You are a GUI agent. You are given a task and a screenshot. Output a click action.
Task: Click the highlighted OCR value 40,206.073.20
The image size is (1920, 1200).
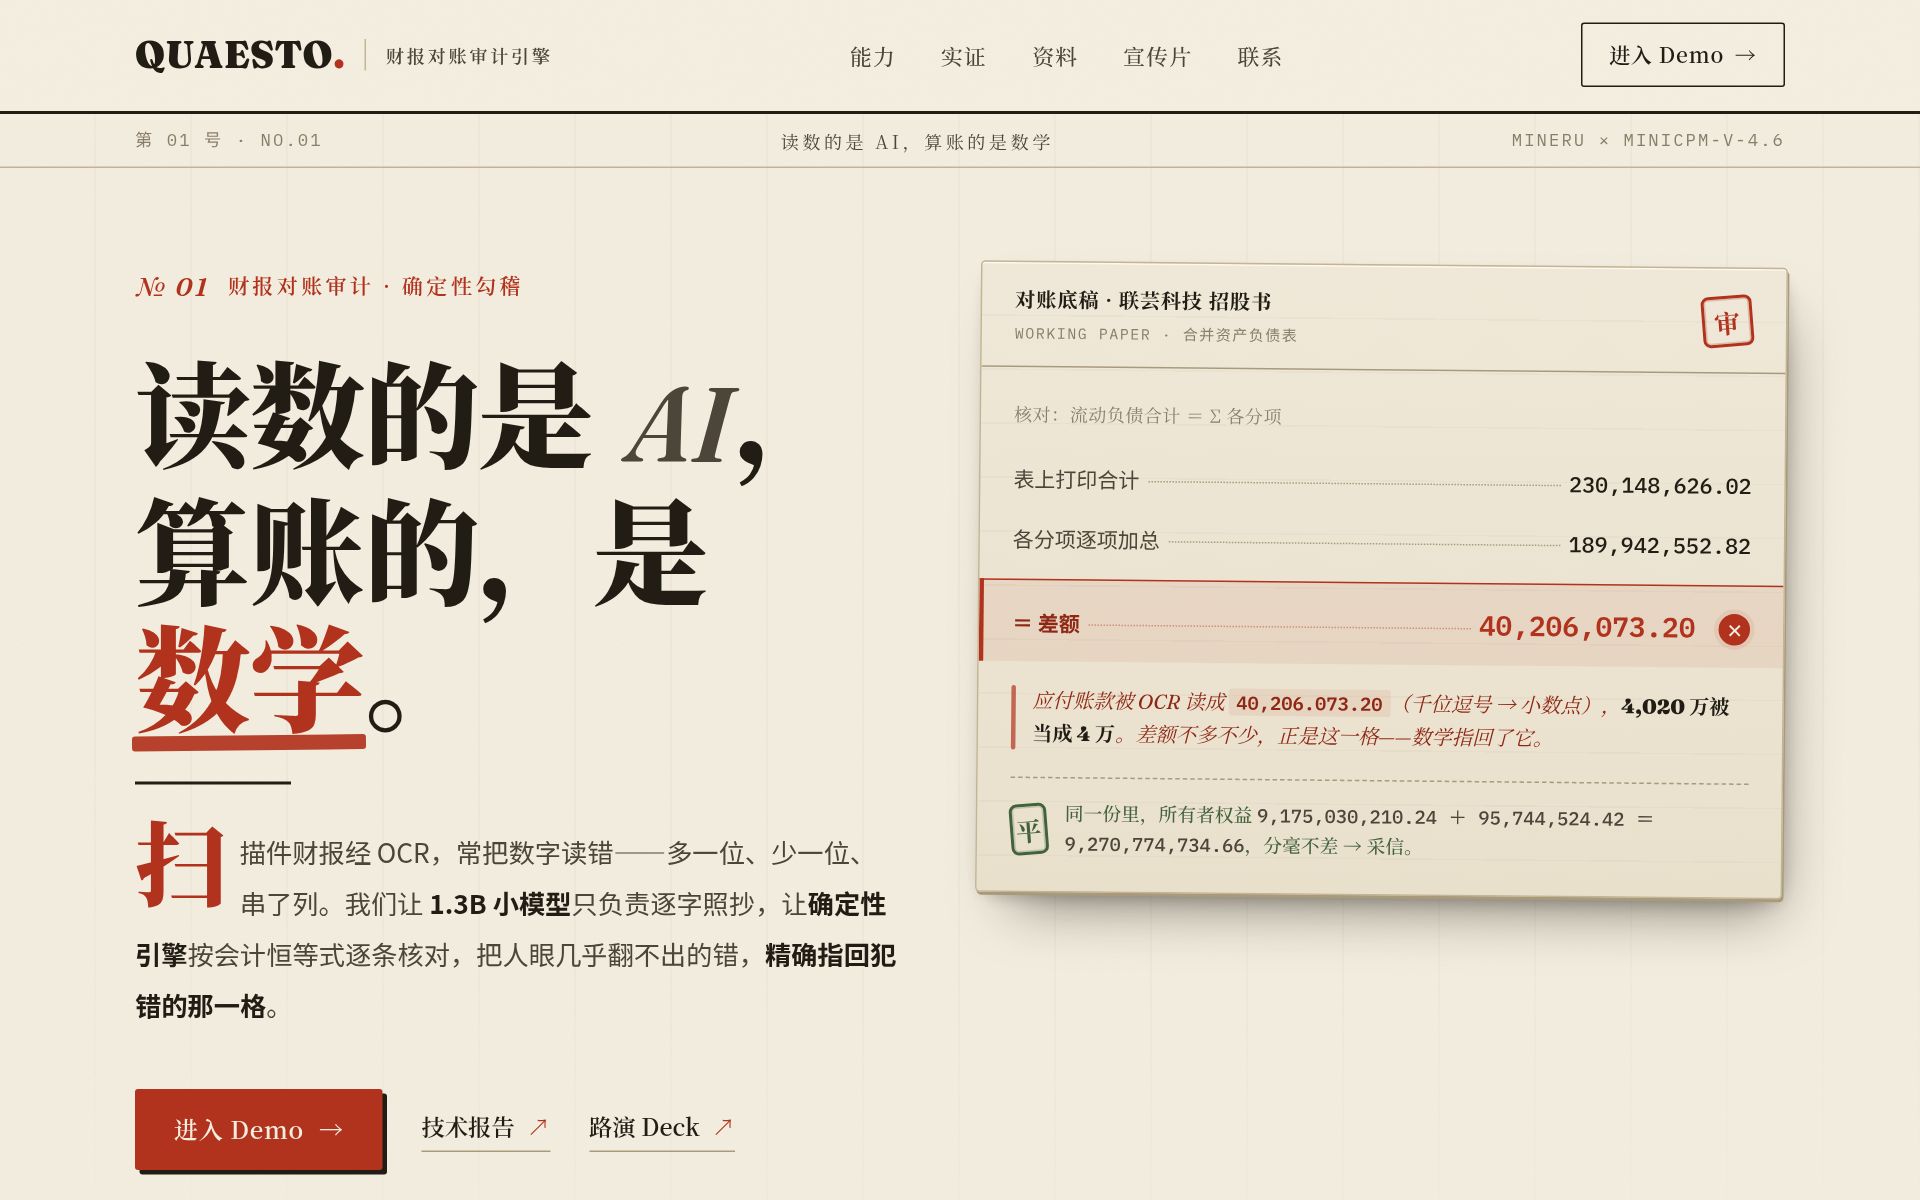pyautogui.click(x=1309, y=704)
